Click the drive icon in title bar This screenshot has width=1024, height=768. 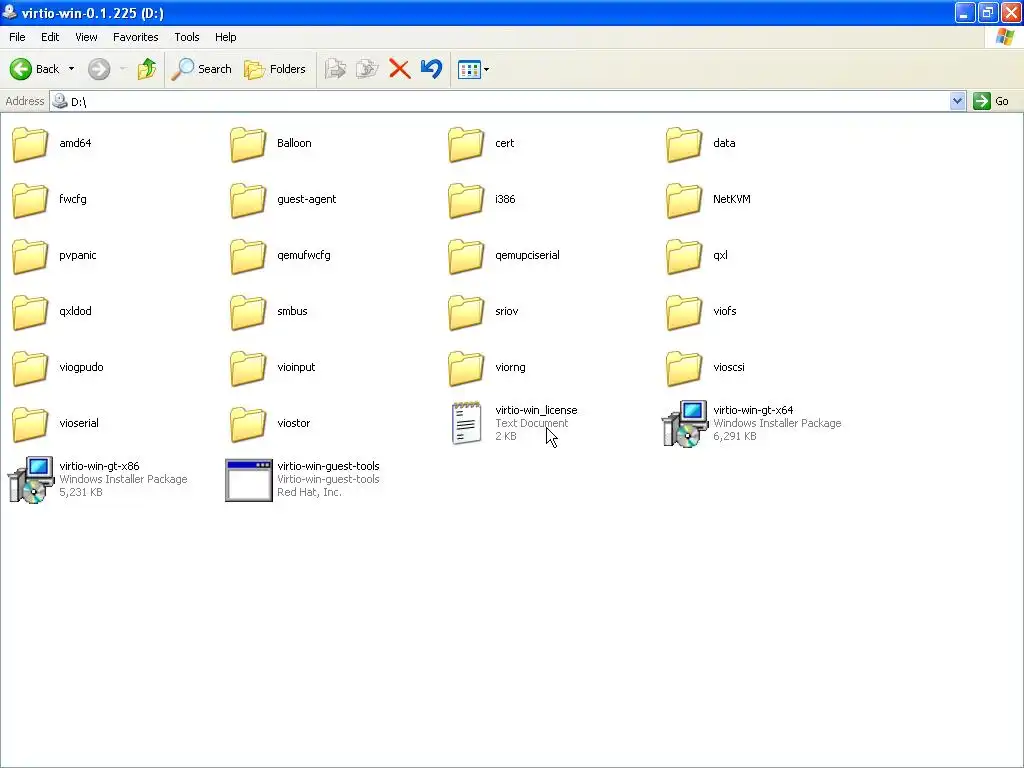pos(10,12)
